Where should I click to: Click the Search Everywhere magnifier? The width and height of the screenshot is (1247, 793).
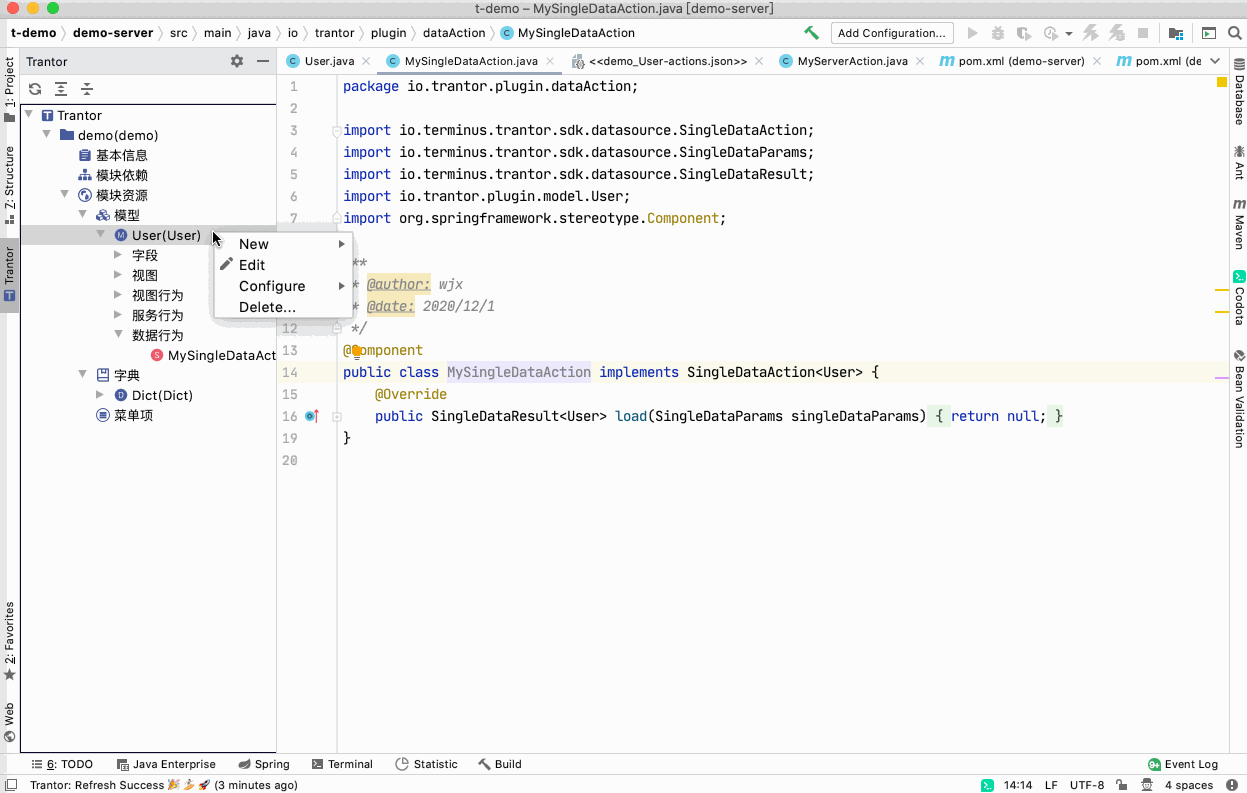(1234, 33)
